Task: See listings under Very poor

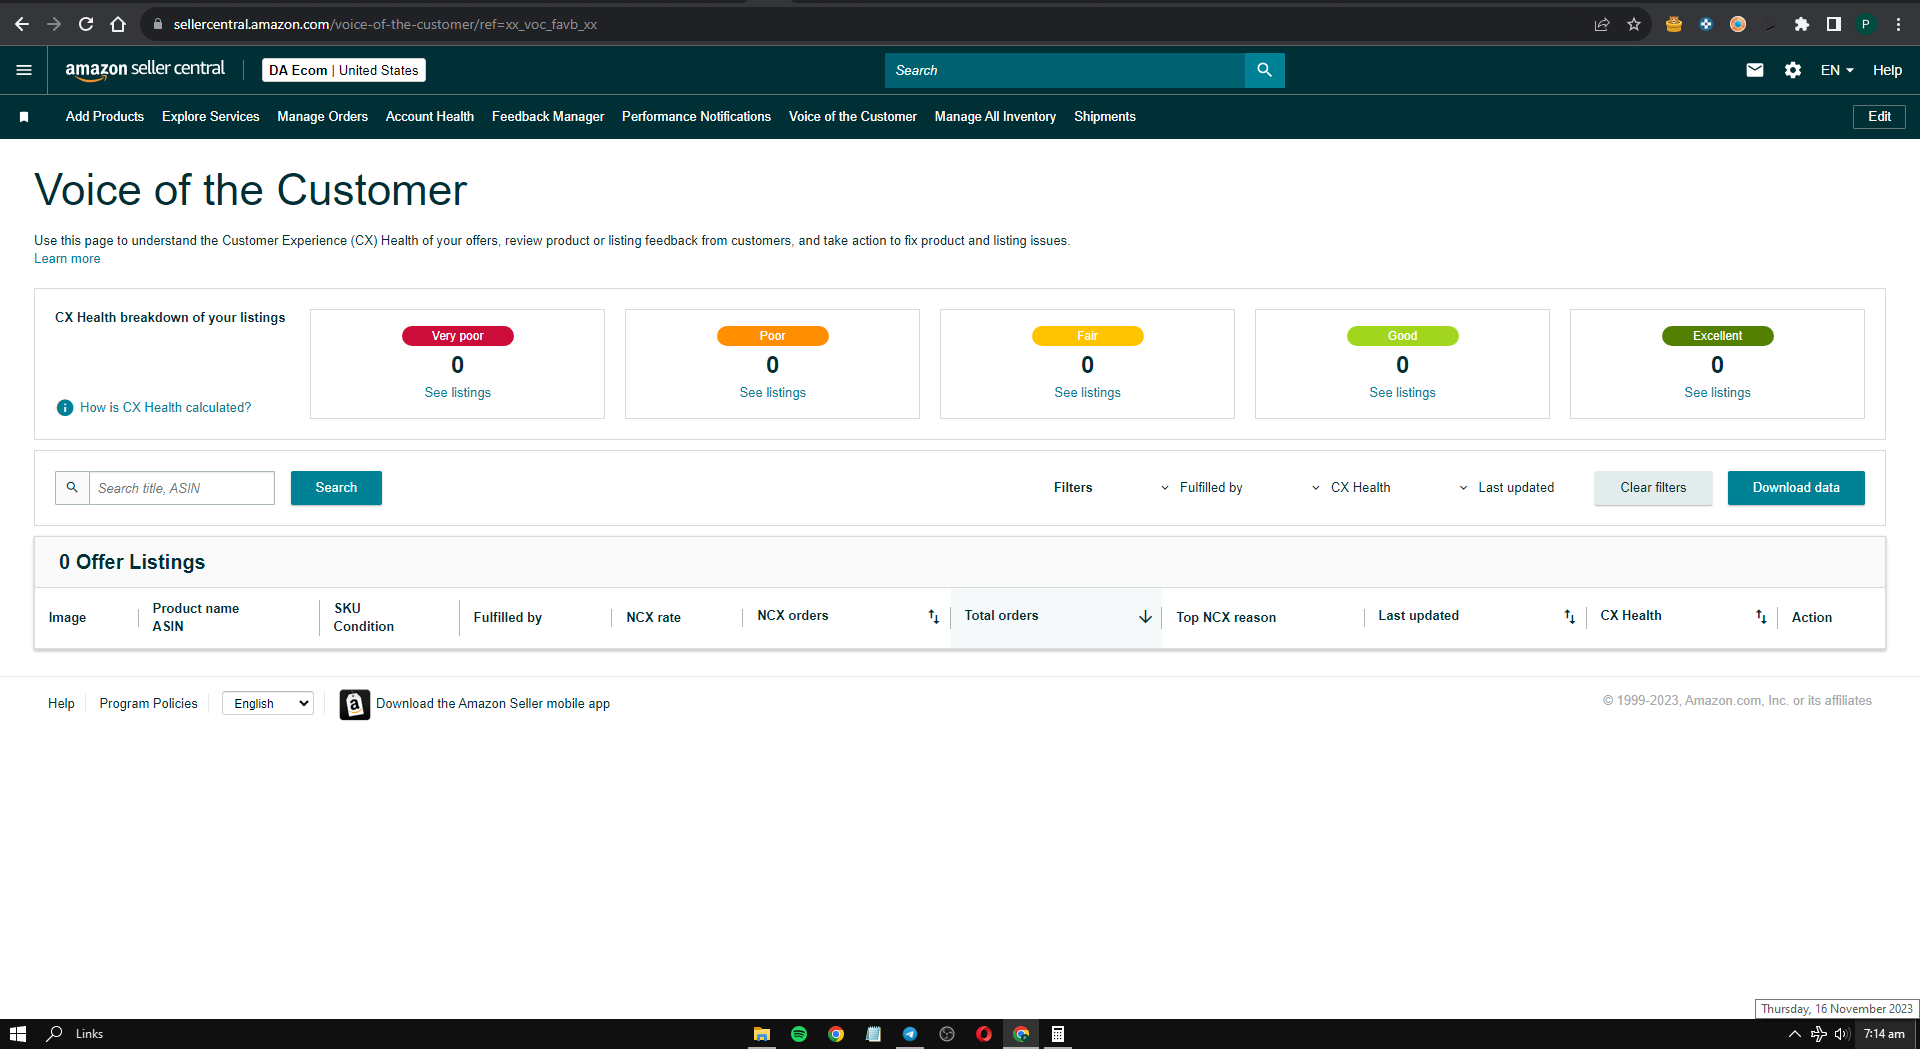Action: (458, 393)
